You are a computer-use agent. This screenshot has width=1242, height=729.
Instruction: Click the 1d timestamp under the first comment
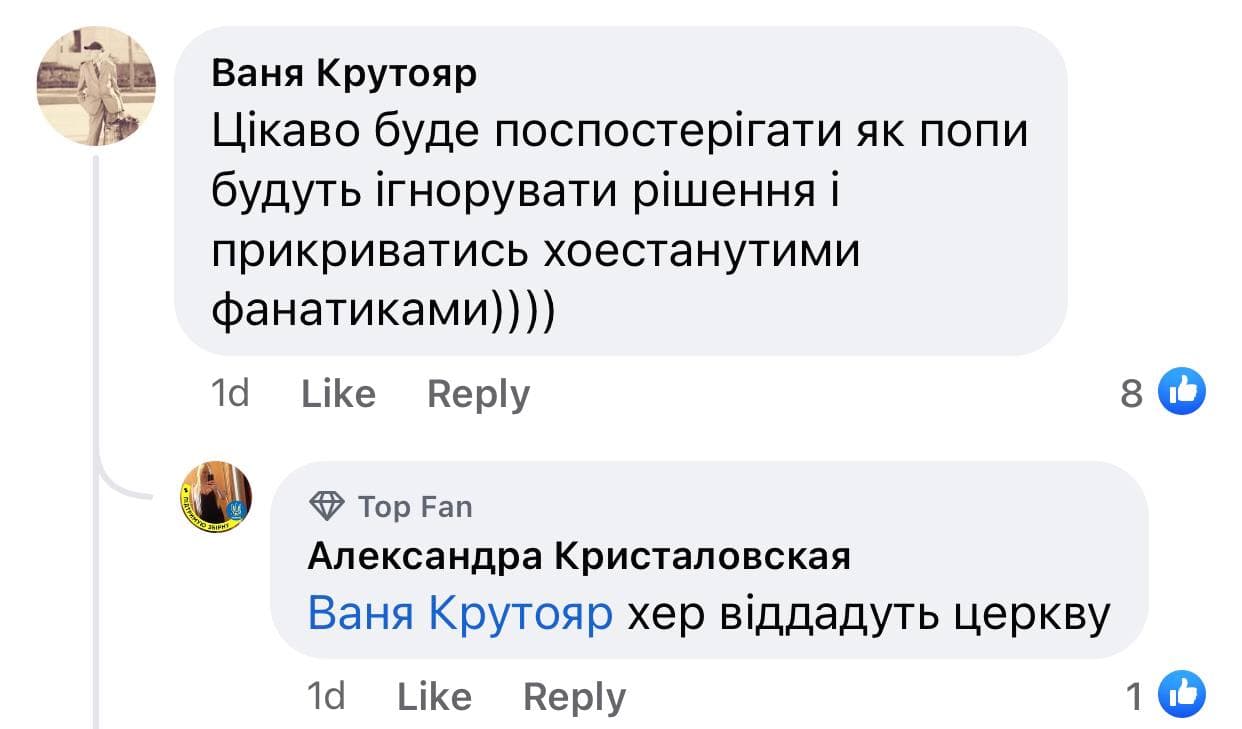[231, 394]
